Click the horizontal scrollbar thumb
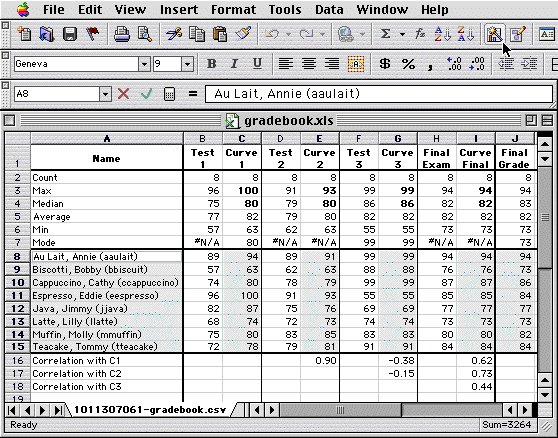558x438 pixels. pyautogui.click(x=341, y=410)
